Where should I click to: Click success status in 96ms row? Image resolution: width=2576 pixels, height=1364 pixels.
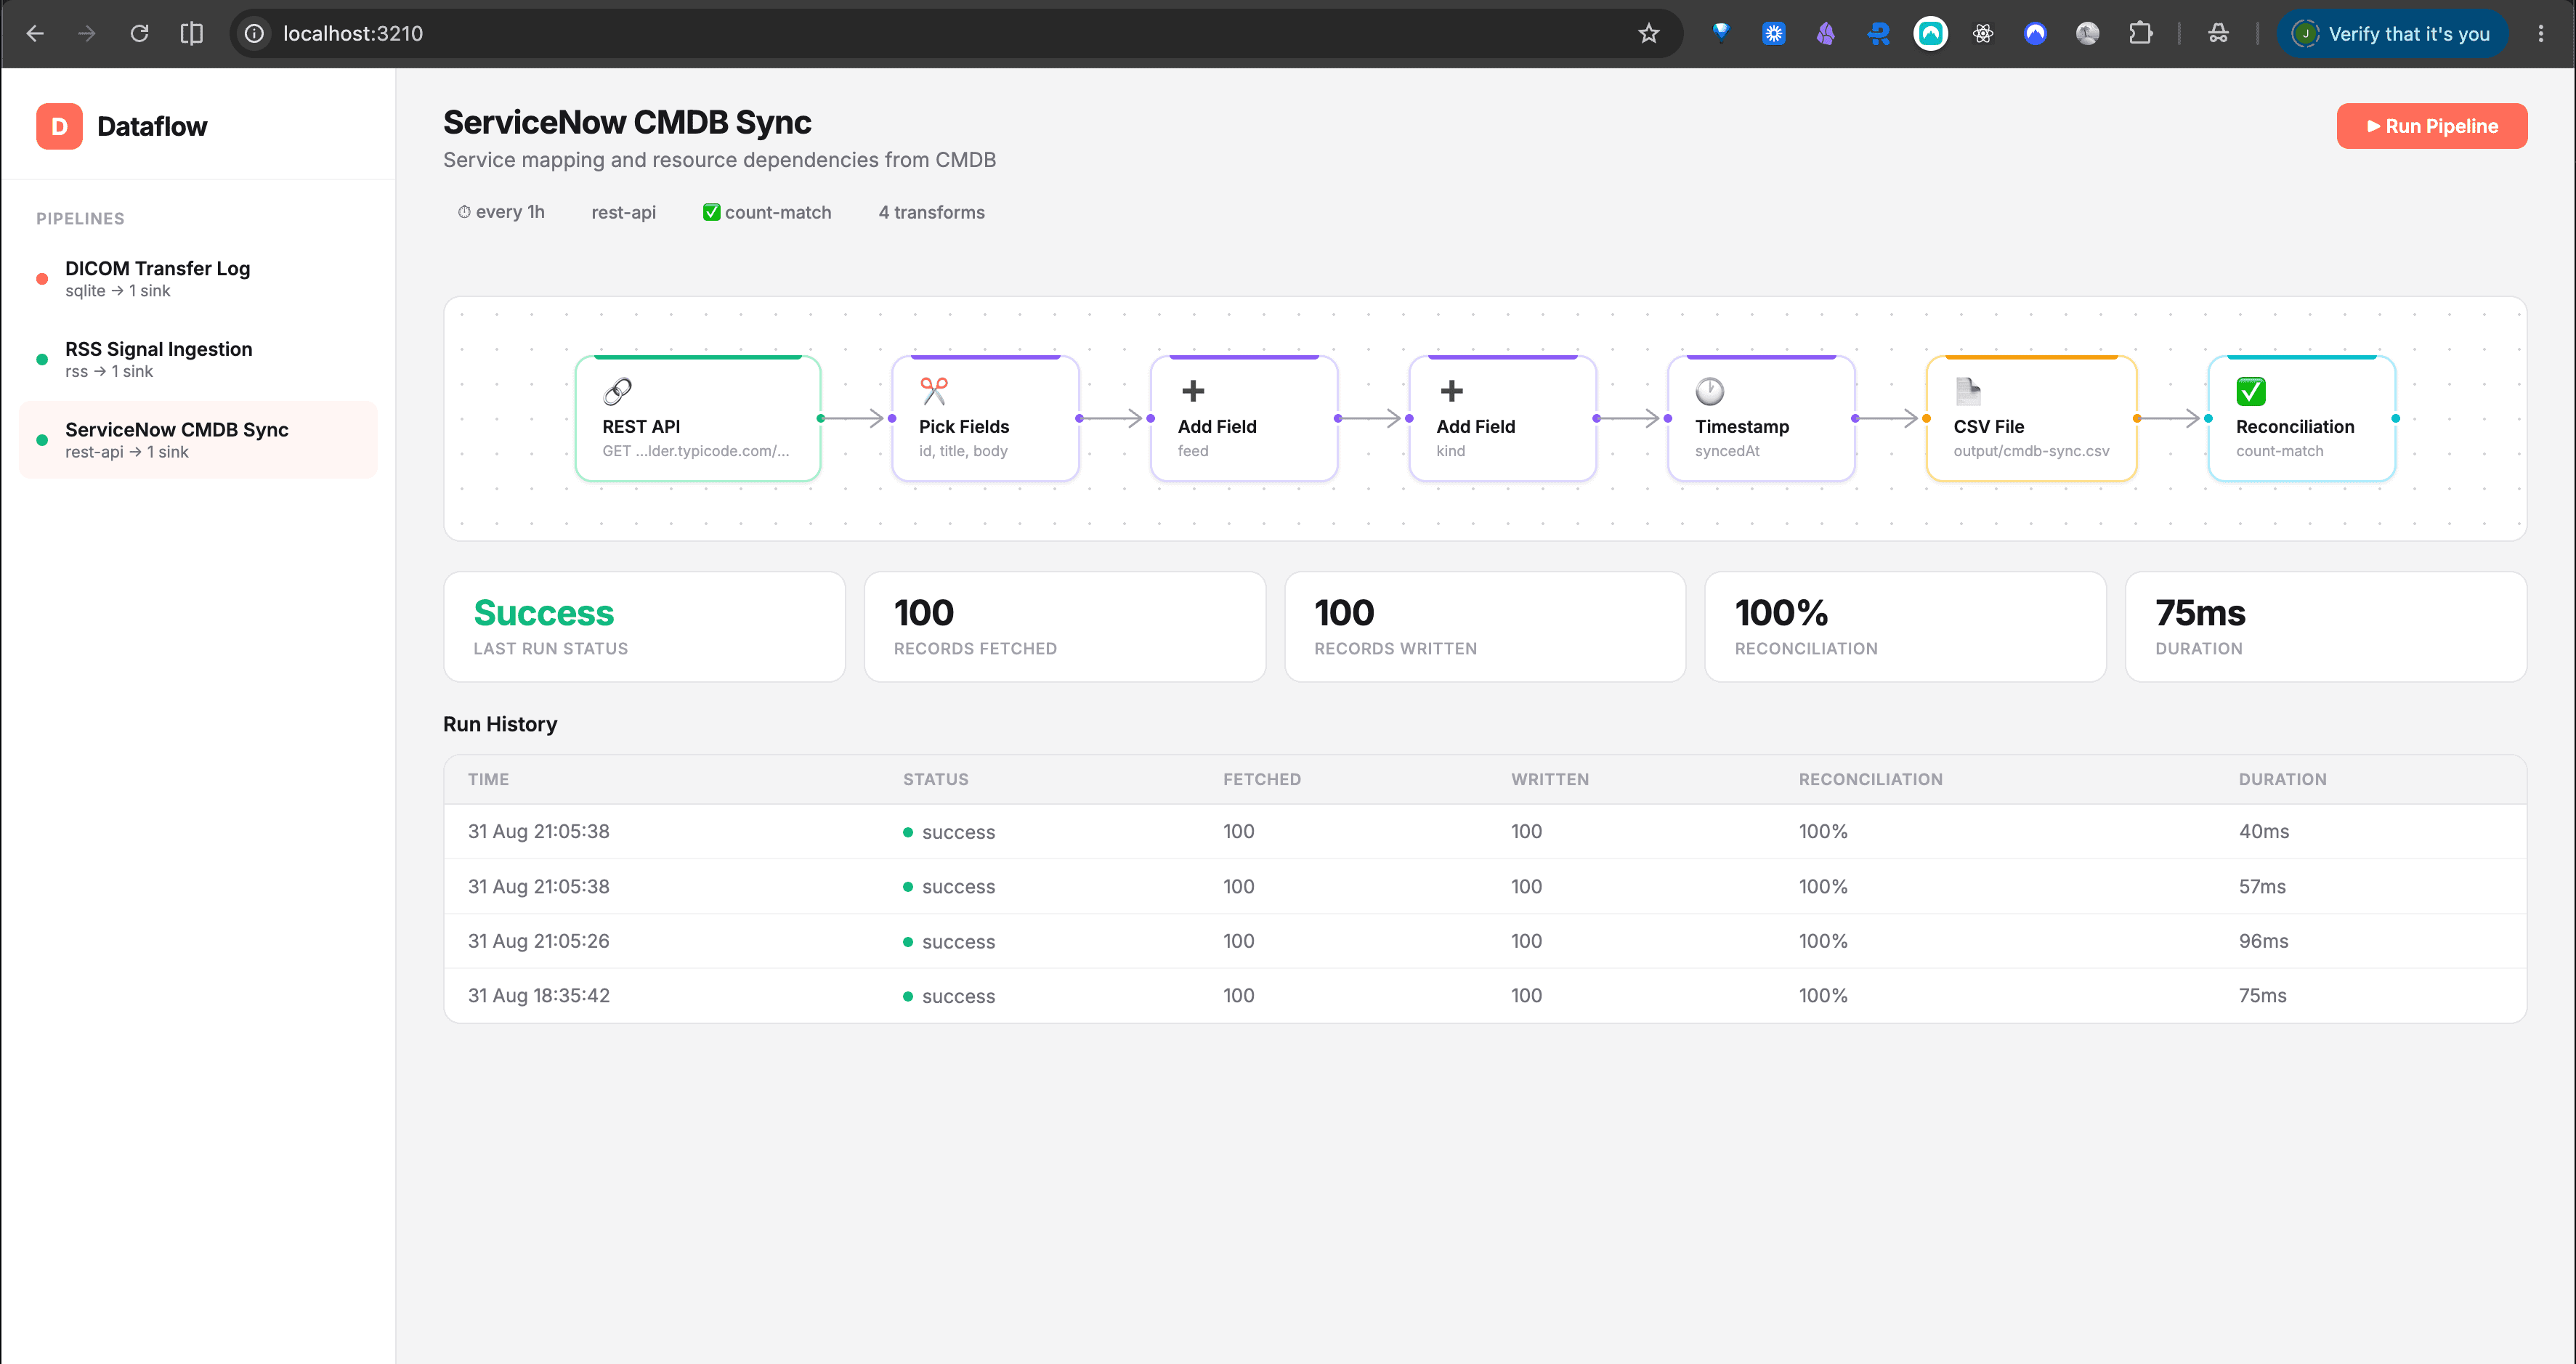tap(949, 941)
